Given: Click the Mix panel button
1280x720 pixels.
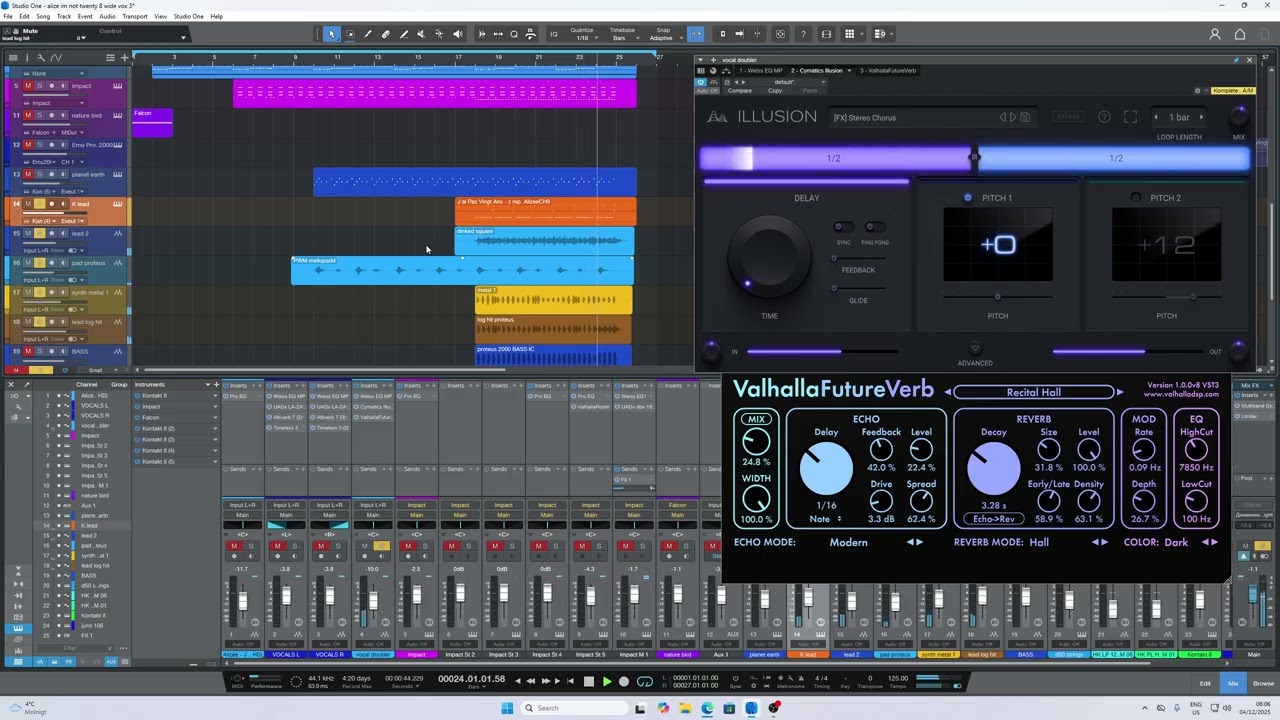Looking at the screenshot, I should point(1233,683).
